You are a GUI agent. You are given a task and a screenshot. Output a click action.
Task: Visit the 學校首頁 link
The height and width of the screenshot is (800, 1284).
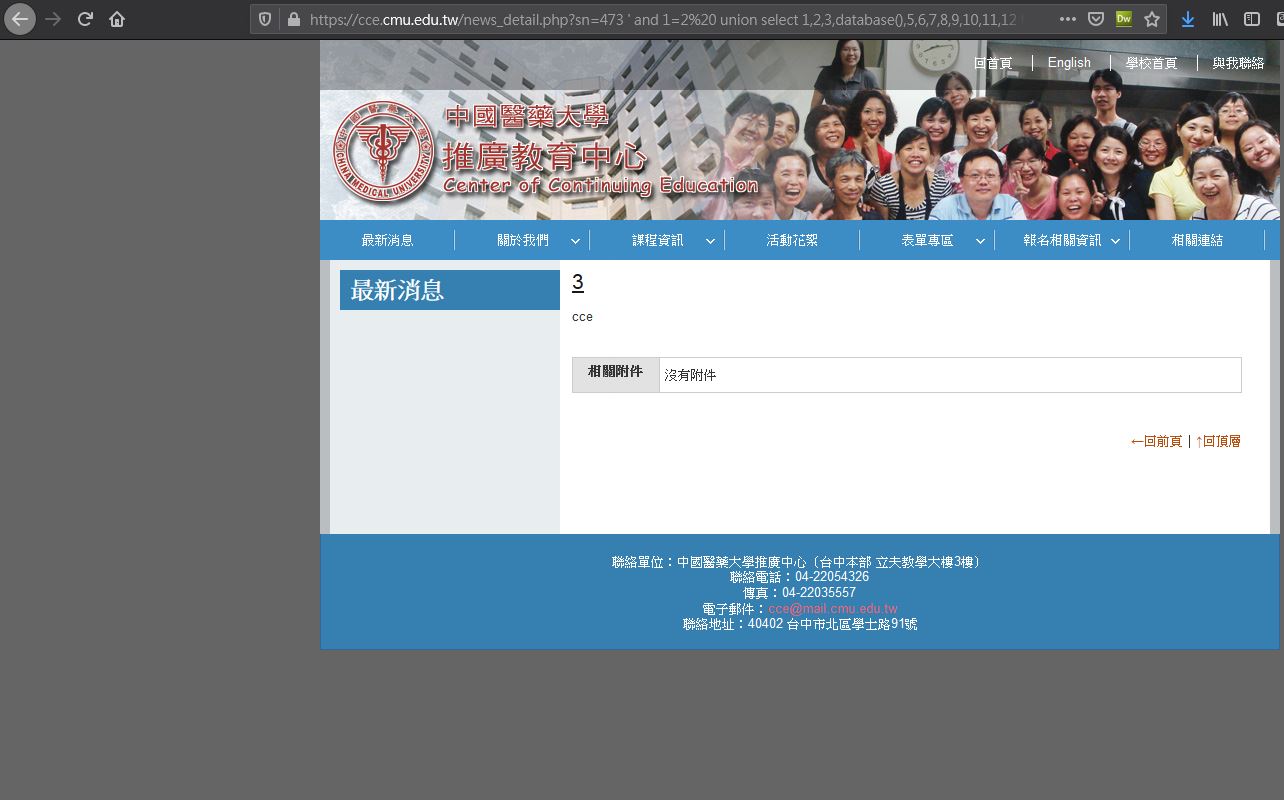(1151, 63)
